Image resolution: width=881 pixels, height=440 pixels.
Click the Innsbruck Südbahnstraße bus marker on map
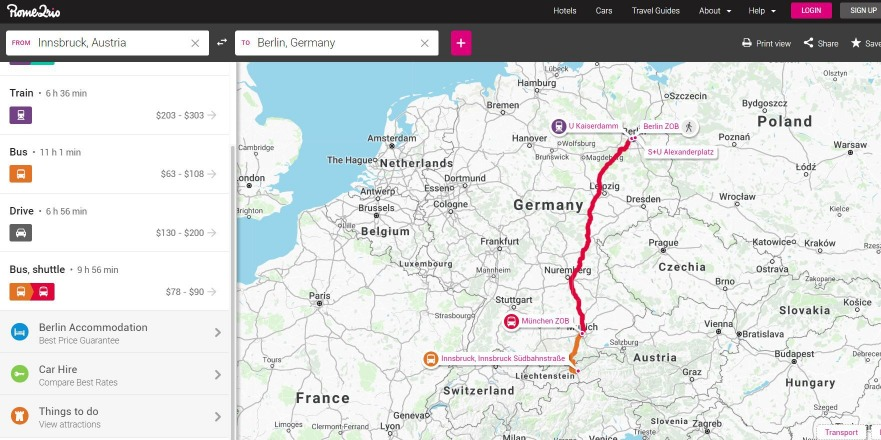(x=431, y=359)
